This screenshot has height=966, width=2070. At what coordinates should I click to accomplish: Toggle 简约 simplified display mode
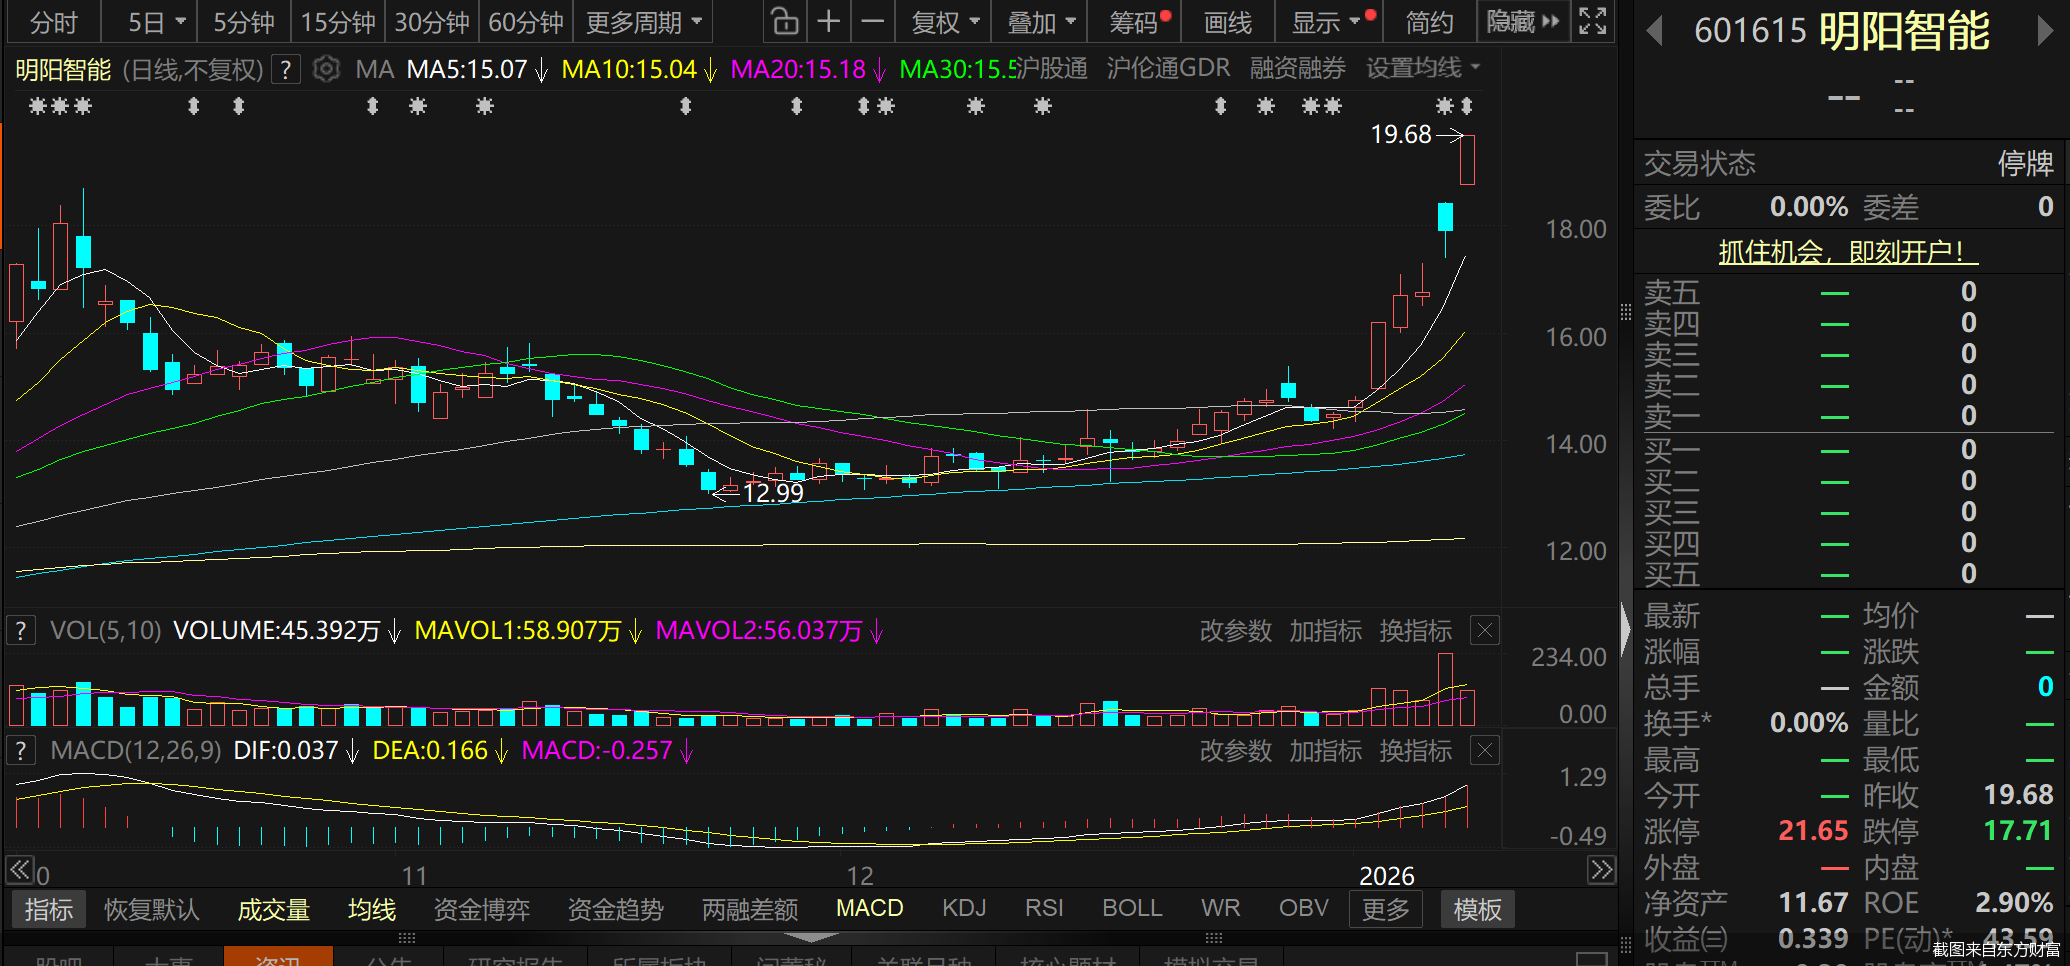[x=1428, y=21]
